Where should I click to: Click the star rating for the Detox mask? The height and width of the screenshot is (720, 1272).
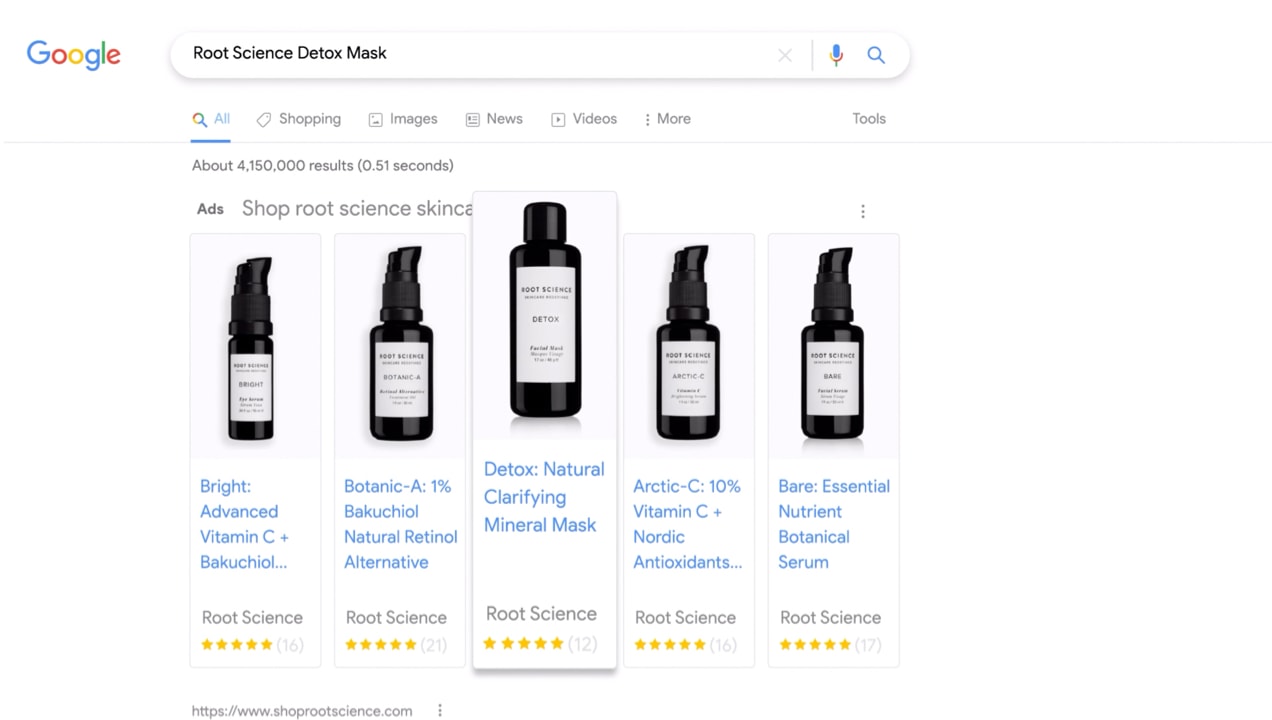[524, 643]
